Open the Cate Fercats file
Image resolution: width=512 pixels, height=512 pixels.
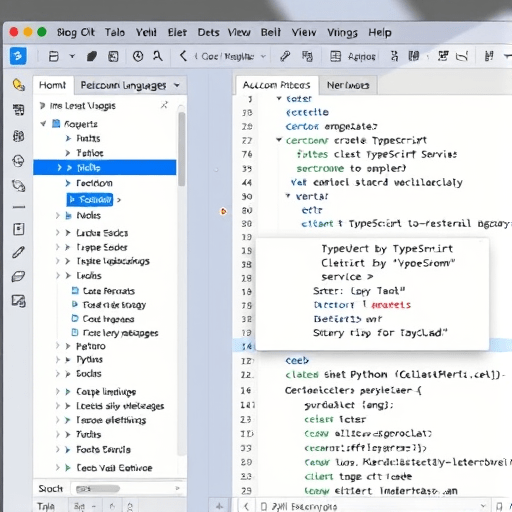pos(109,291)
